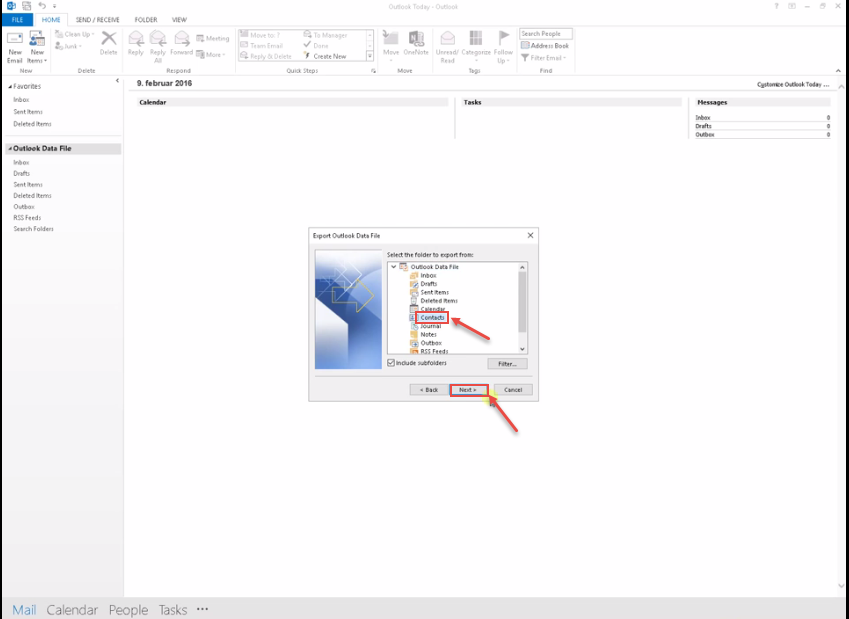The width and height of the screenshot is (849, 619).
Task: Open the FILE tab
Action: [x=17, y=20]
